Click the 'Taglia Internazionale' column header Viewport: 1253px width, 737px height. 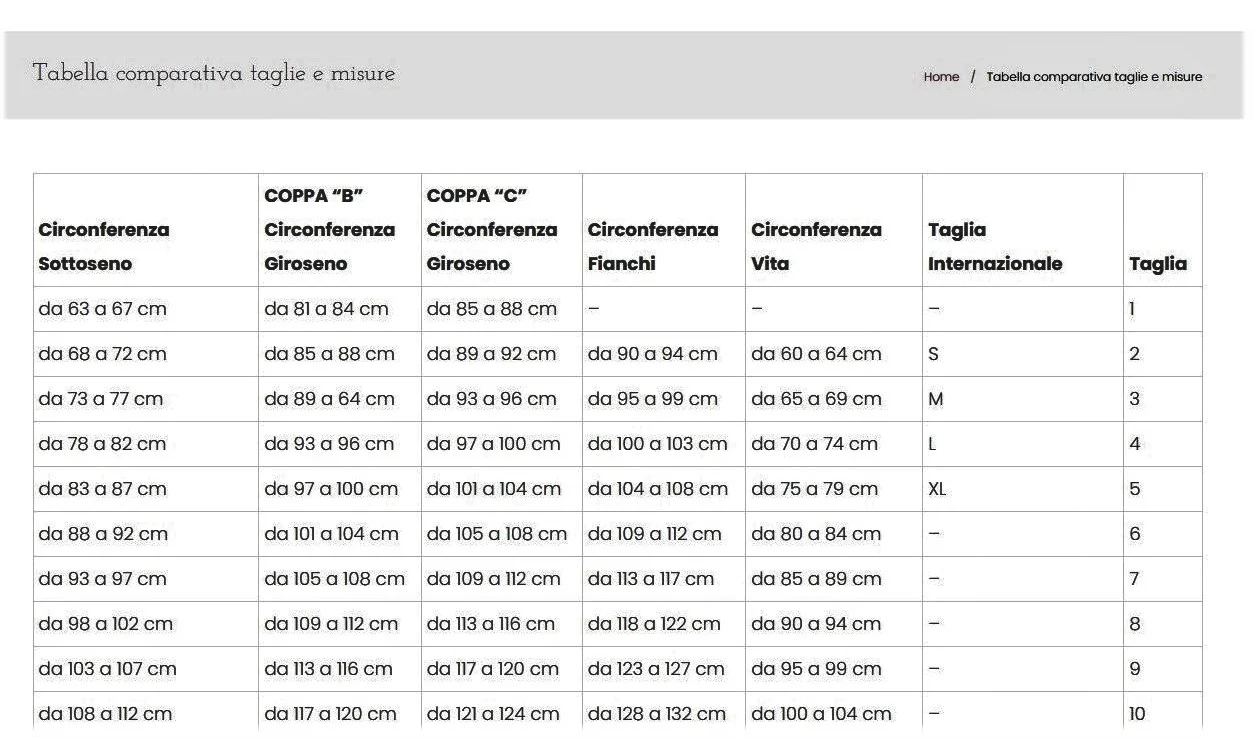pyautogui.click(x=994, y=246)
